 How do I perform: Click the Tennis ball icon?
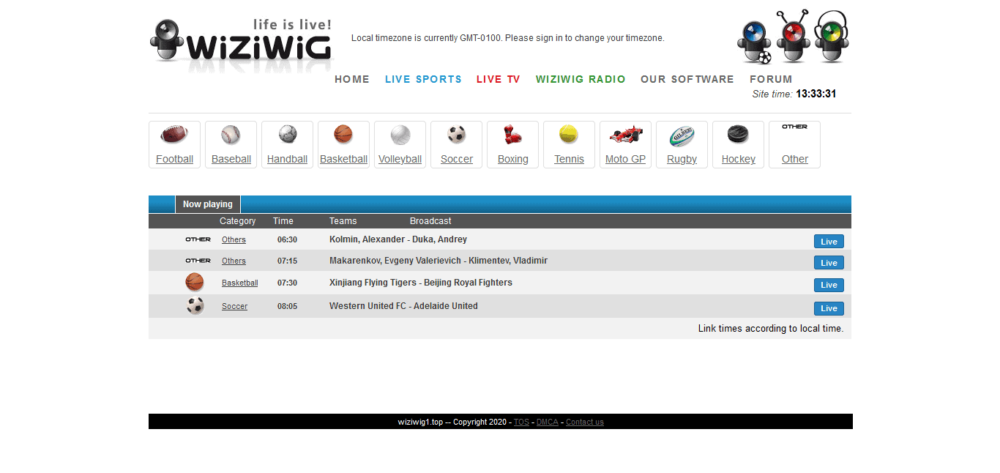click(569, 135)
